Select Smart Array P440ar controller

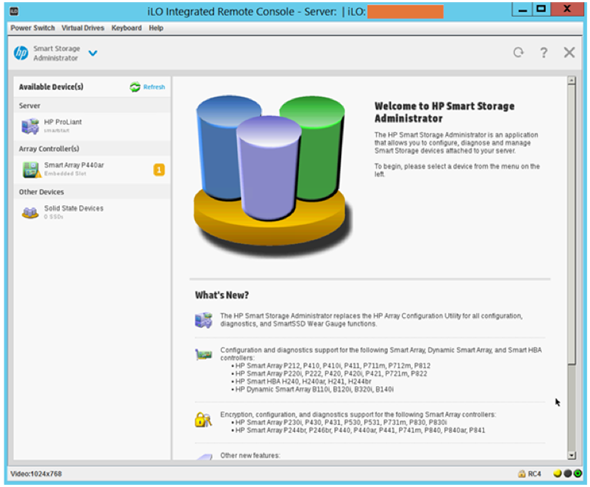click(x=92, y=169)
